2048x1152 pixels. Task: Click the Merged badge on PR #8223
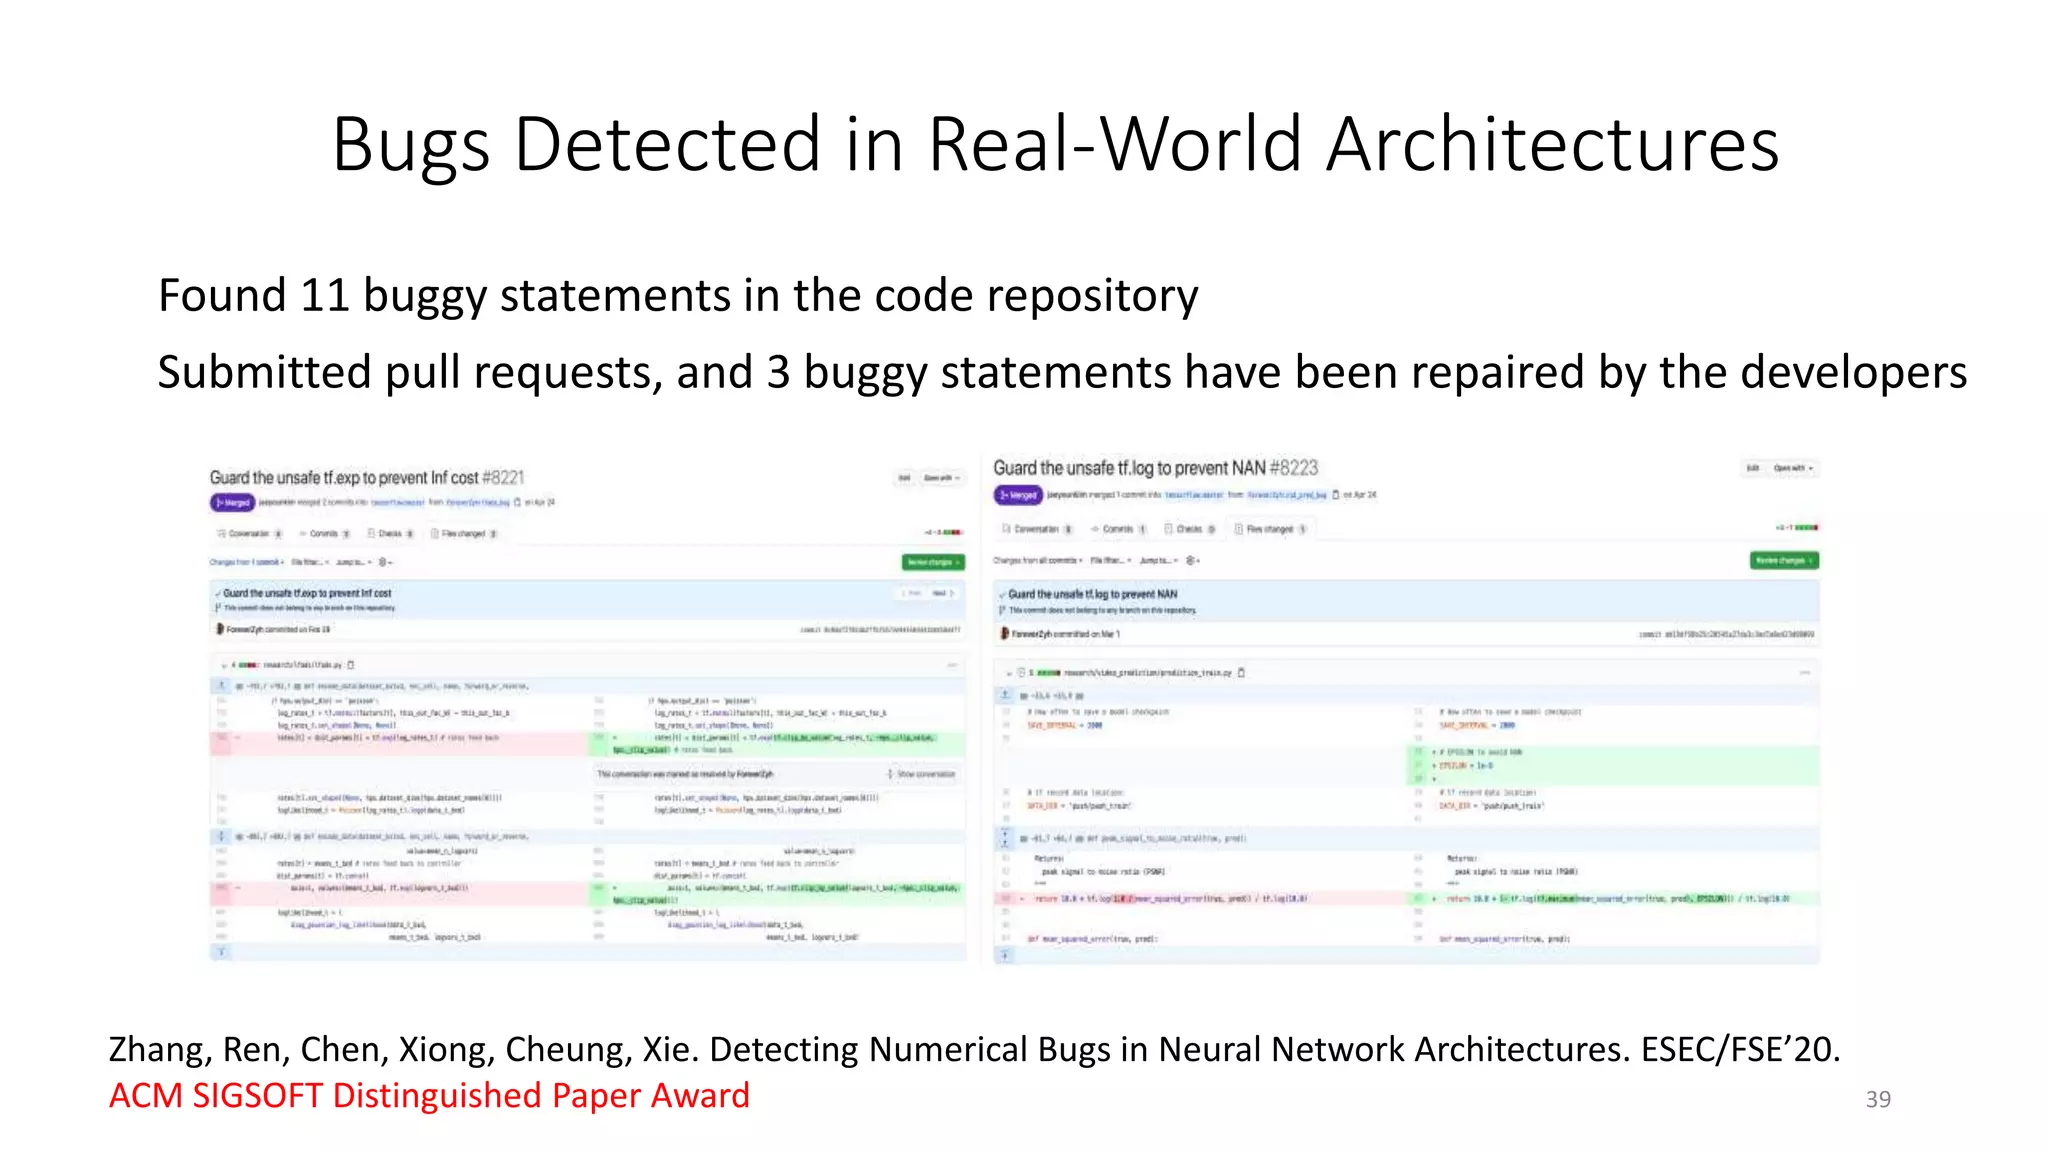1018,495
